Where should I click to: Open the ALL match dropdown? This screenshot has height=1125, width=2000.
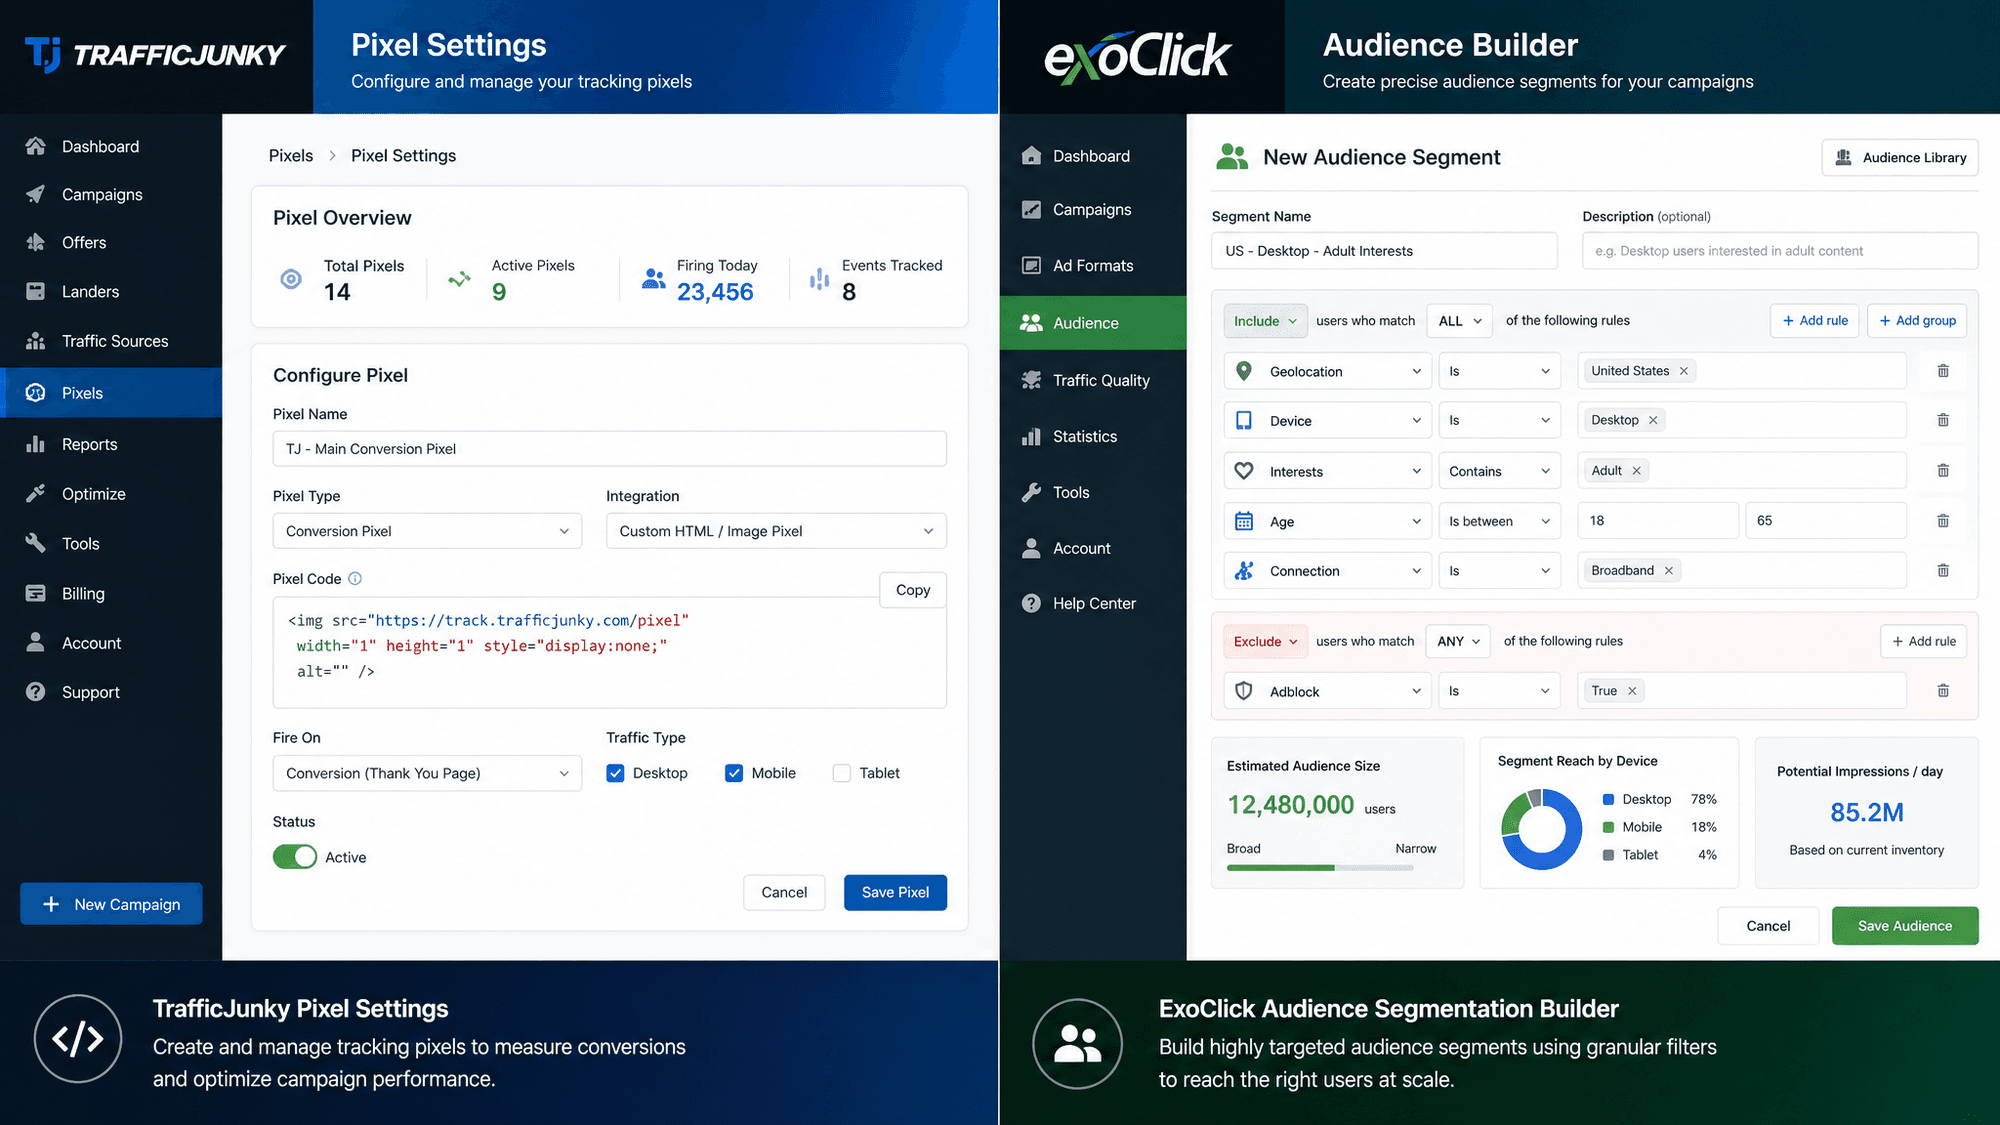[1459, 321]
